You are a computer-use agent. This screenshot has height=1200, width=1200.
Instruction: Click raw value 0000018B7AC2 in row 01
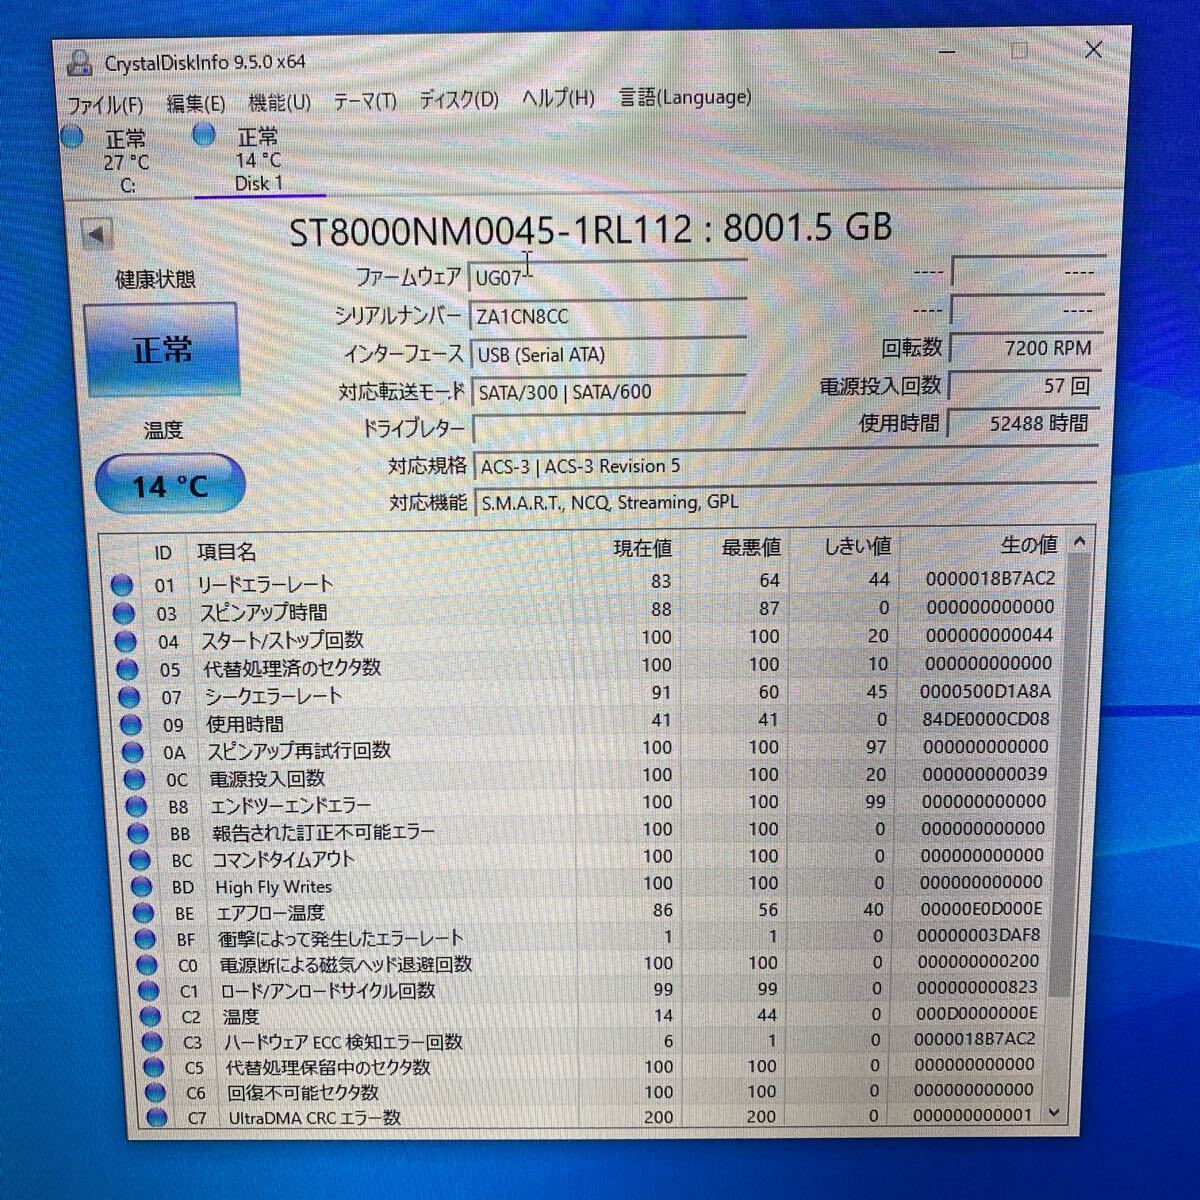(x=989, y=578)
